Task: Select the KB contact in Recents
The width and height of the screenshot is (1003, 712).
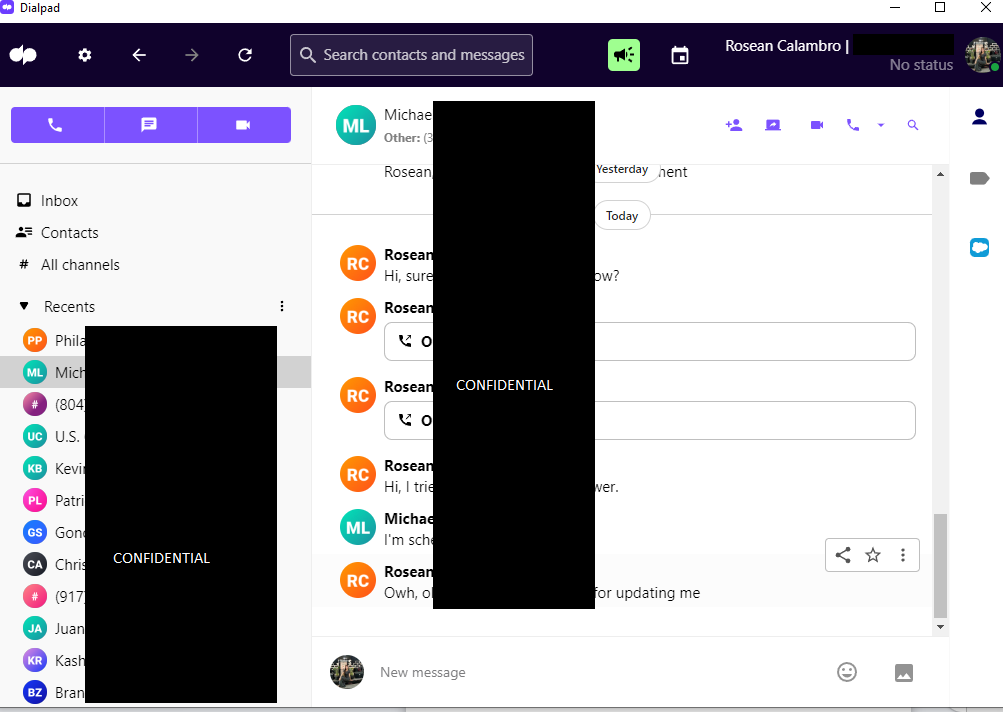Action: (x=155, y=468)
